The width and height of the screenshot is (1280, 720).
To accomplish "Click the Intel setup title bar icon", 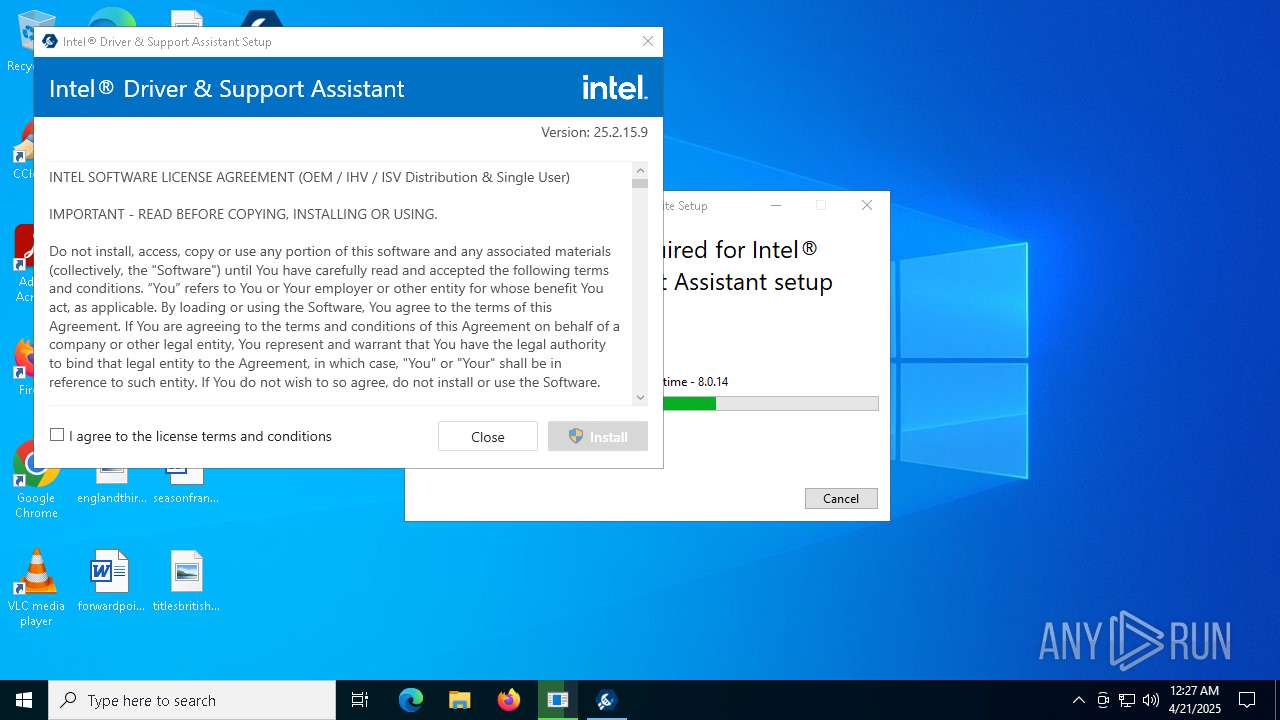I will [50, 41].
